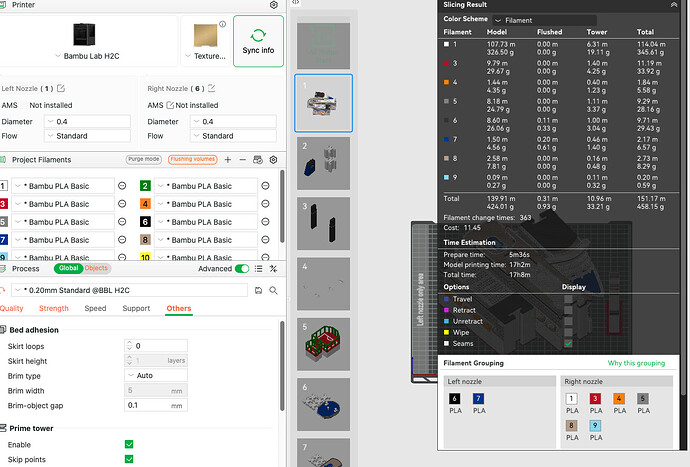Image resolution: width=690 pixels, height=467 pixels.
Task: Save the process preset
Action: coord(258,290)
